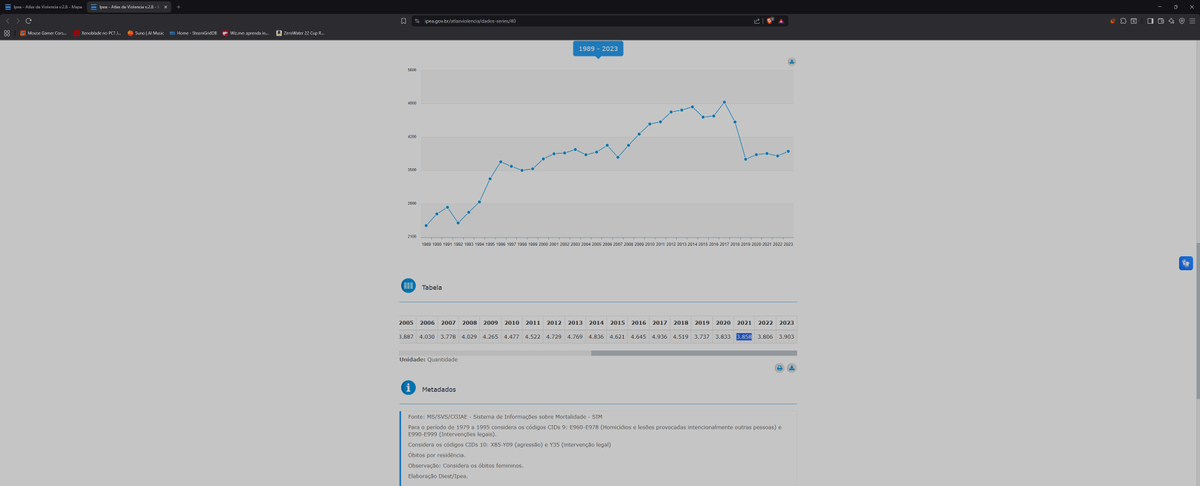Click the '4.030' table cell
The image size is (1200, 486).
[427, 337]
